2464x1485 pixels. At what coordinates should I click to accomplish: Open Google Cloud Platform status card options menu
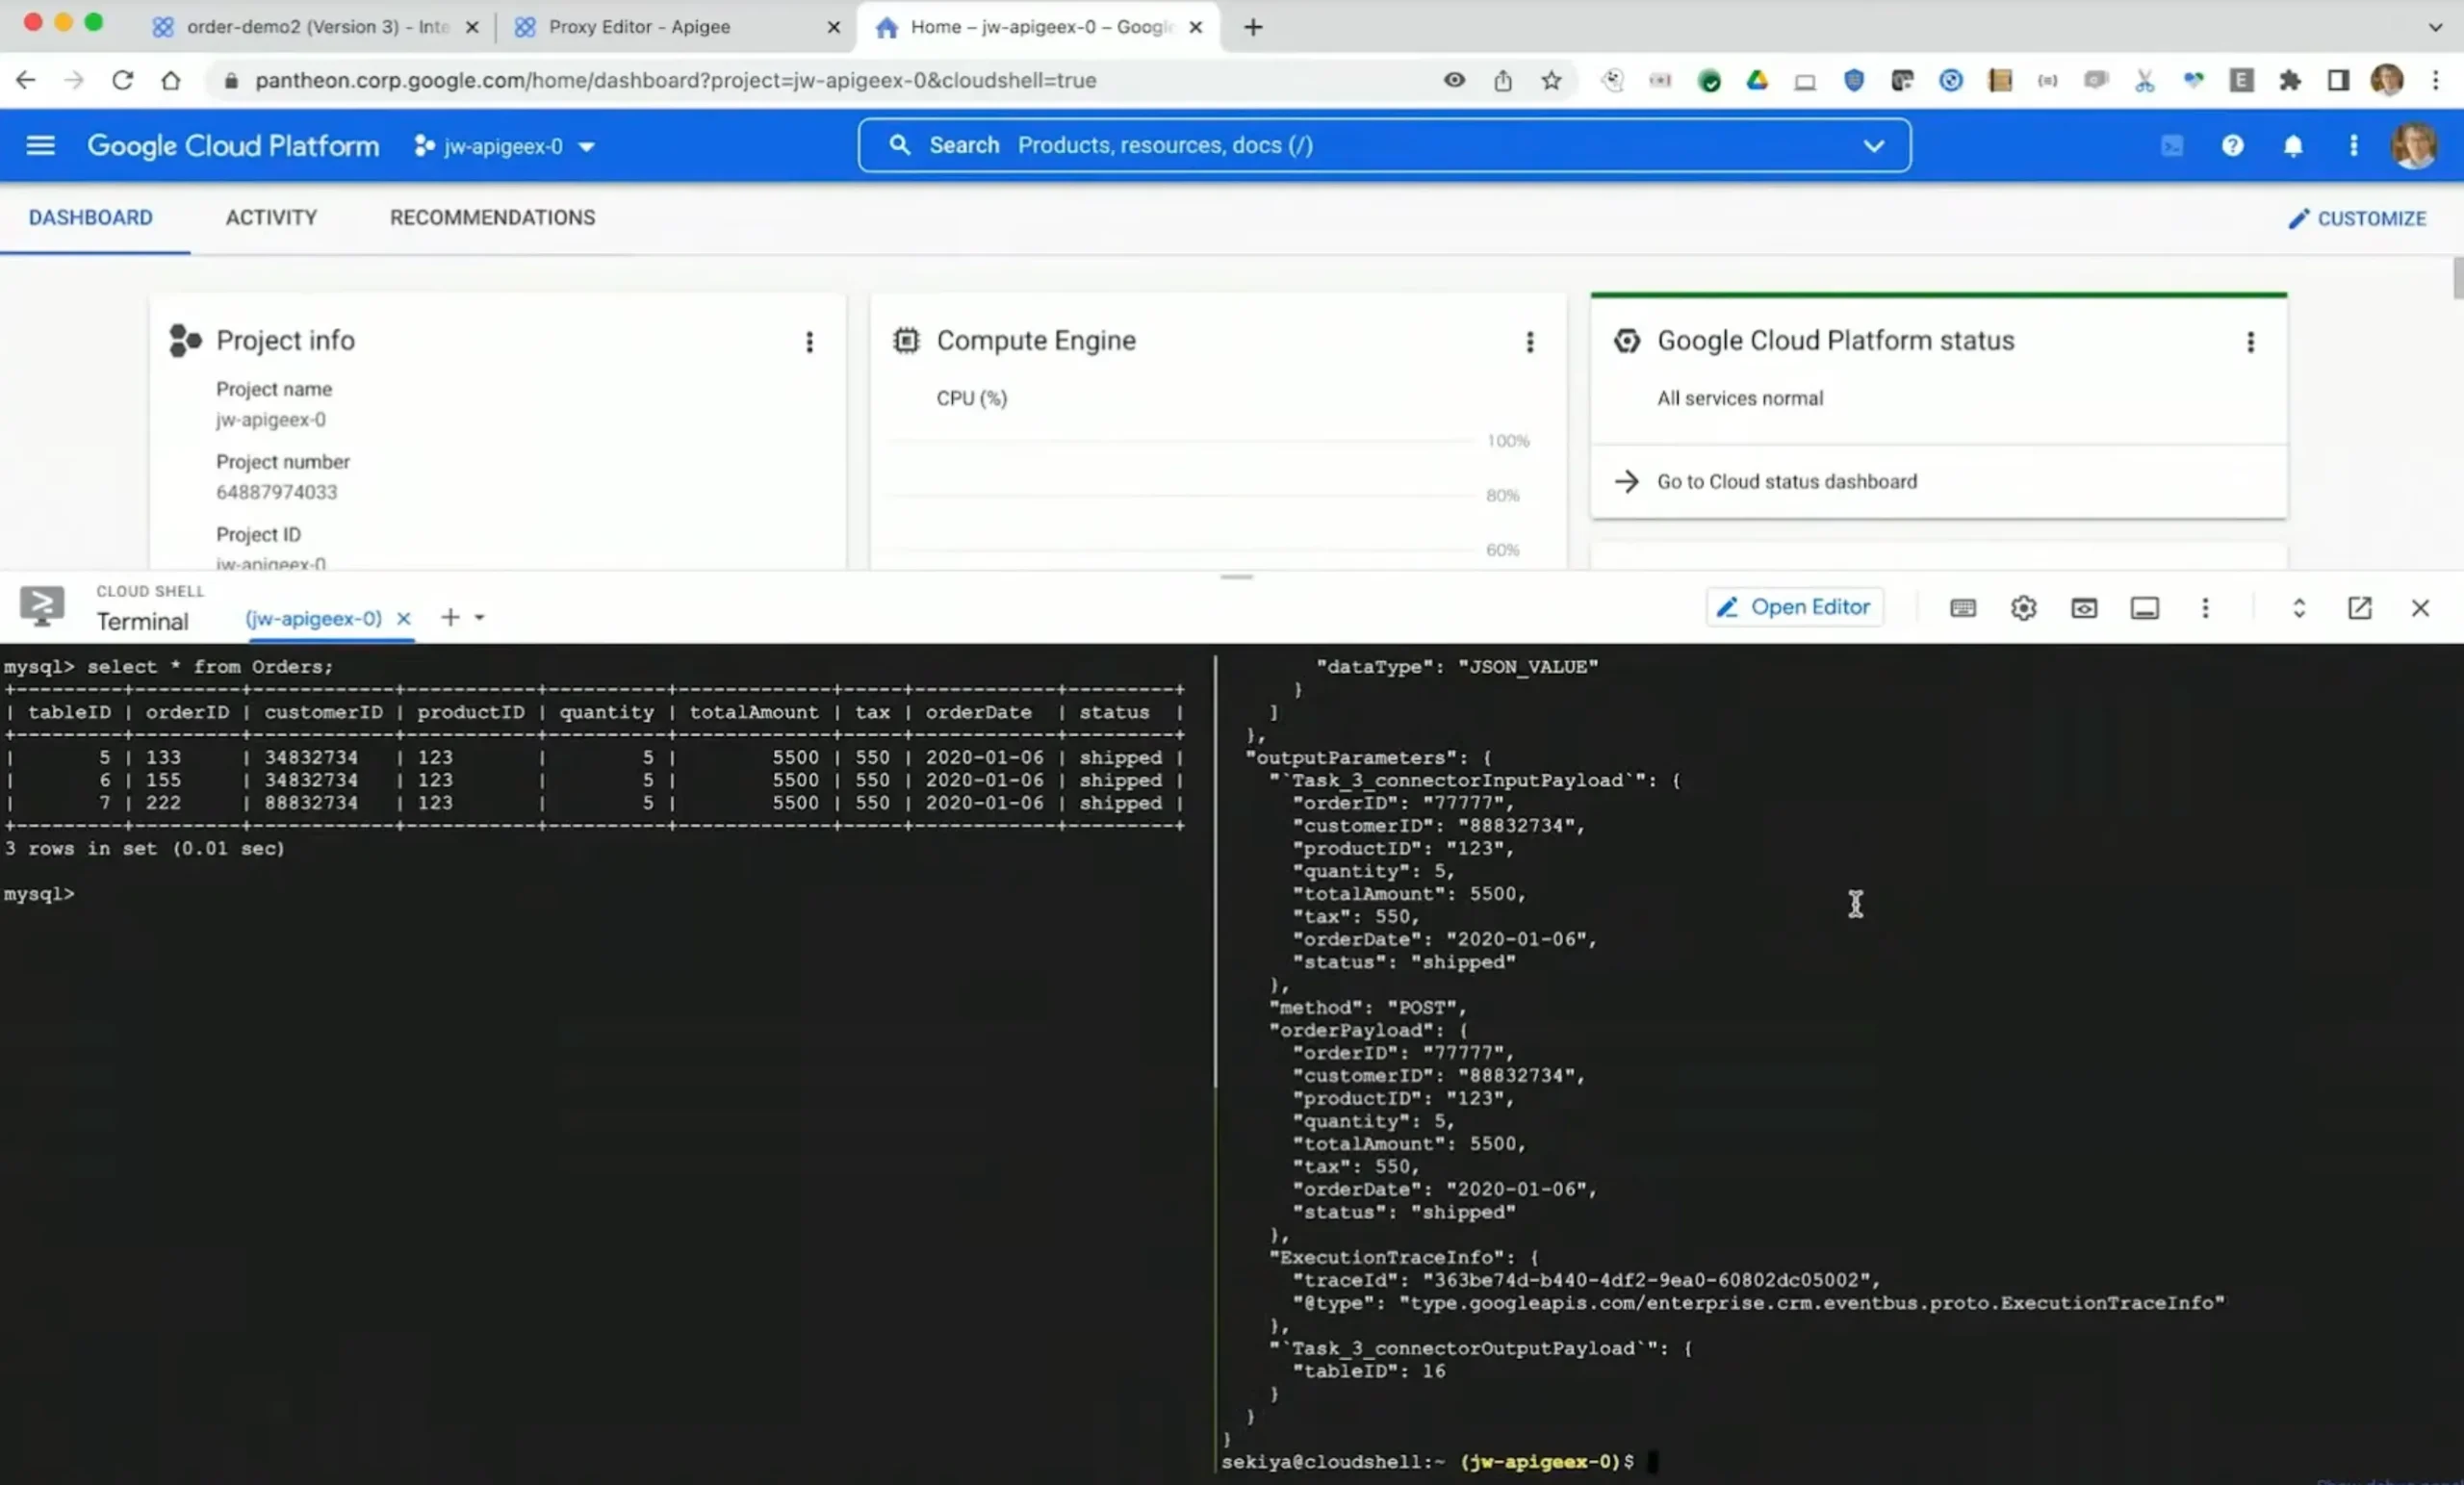[2250, 342]
